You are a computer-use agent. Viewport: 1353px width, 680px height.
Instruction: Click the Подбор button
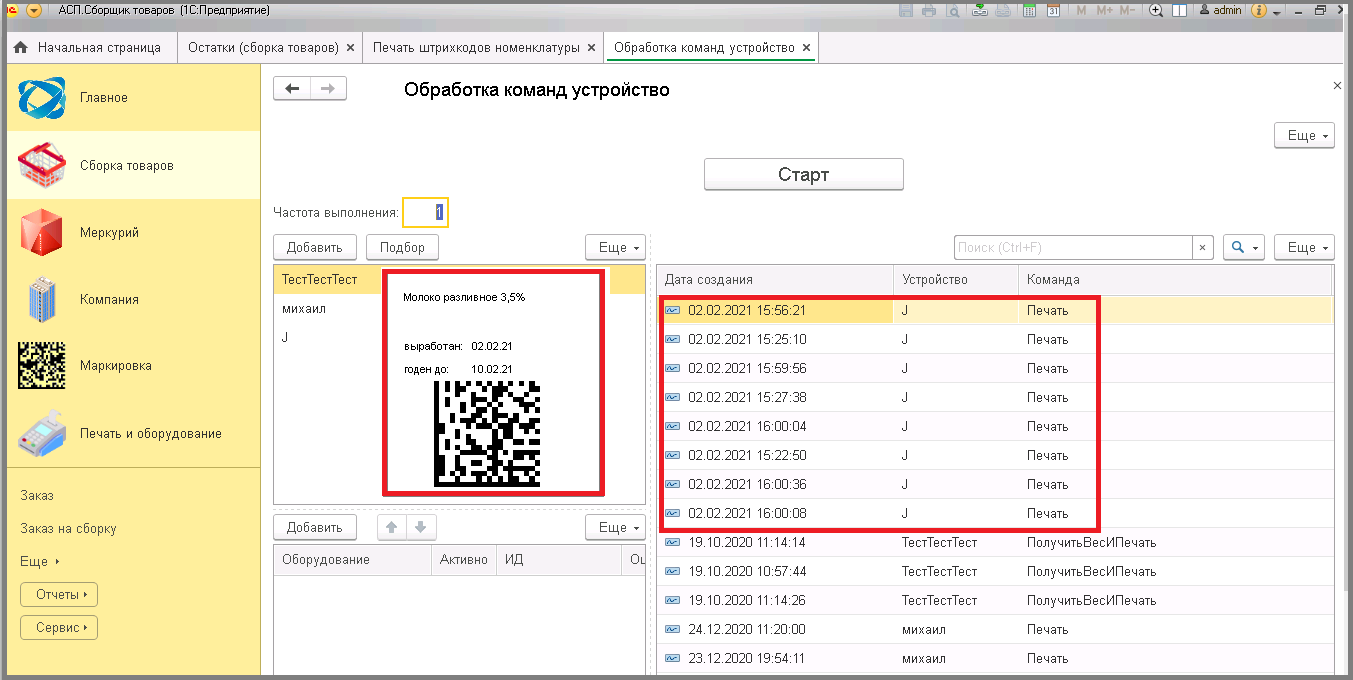(402, 247)
